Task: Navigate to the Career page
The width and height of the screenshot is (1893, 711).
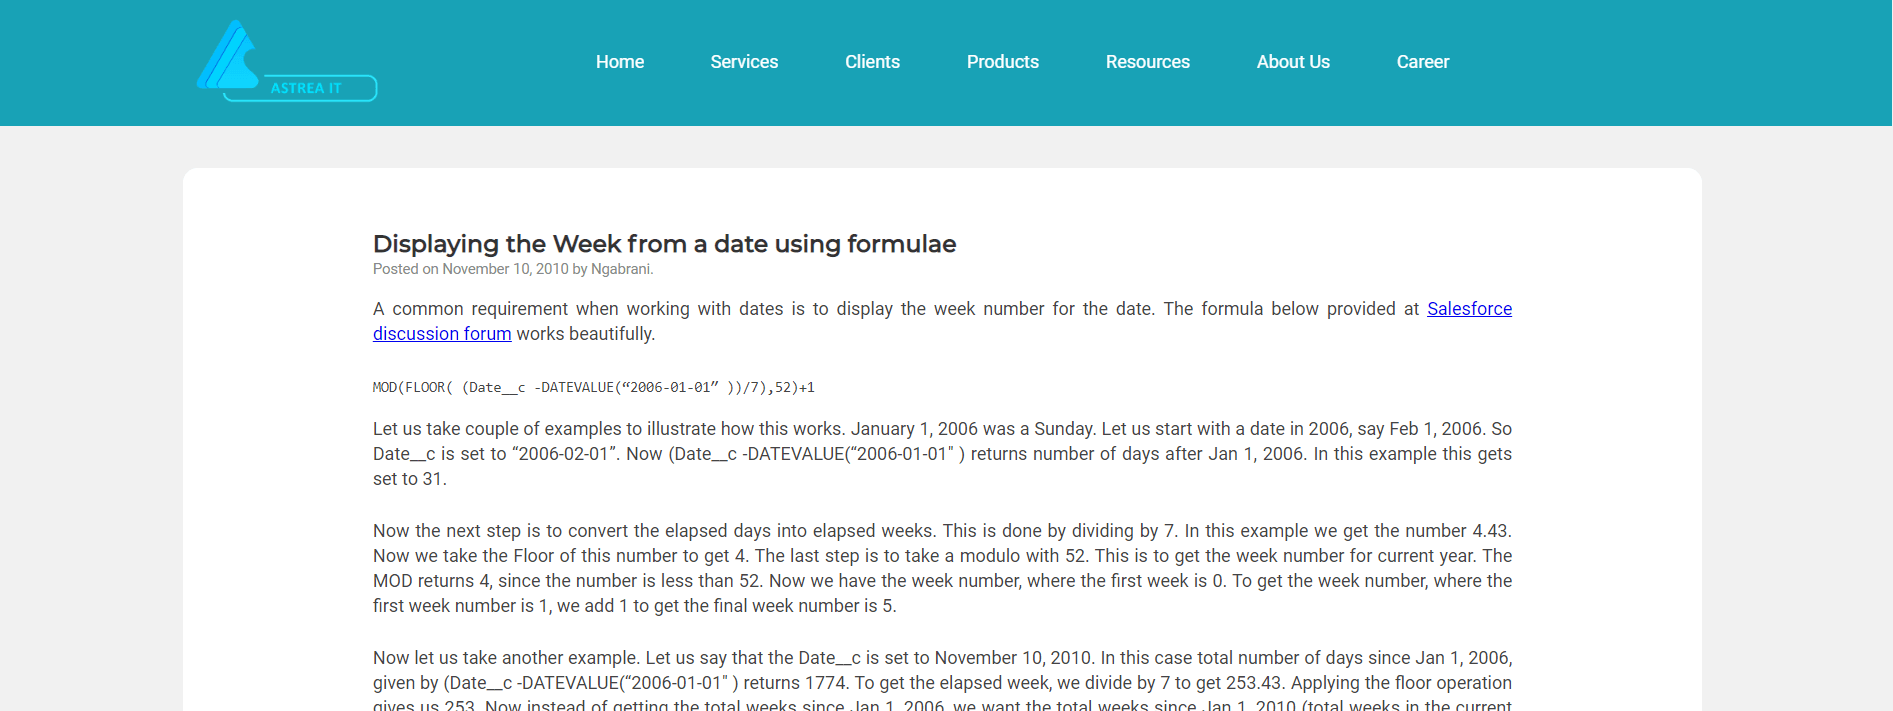Action: pyautogui.click(x=1422, y=62)
